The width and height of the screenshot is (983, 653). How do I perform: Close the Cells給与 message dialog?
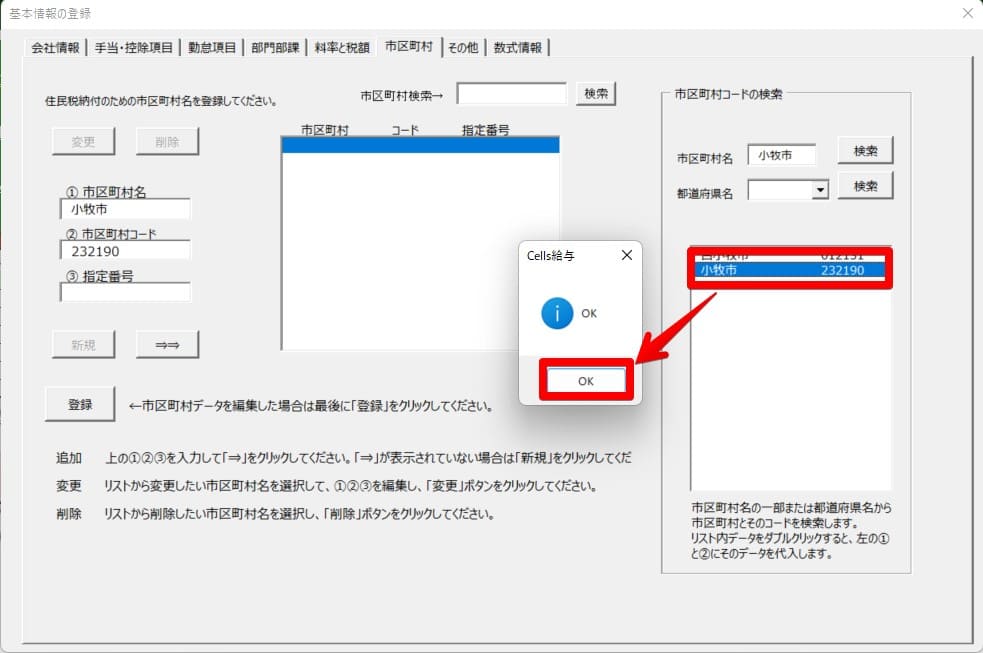click(626, 255)
